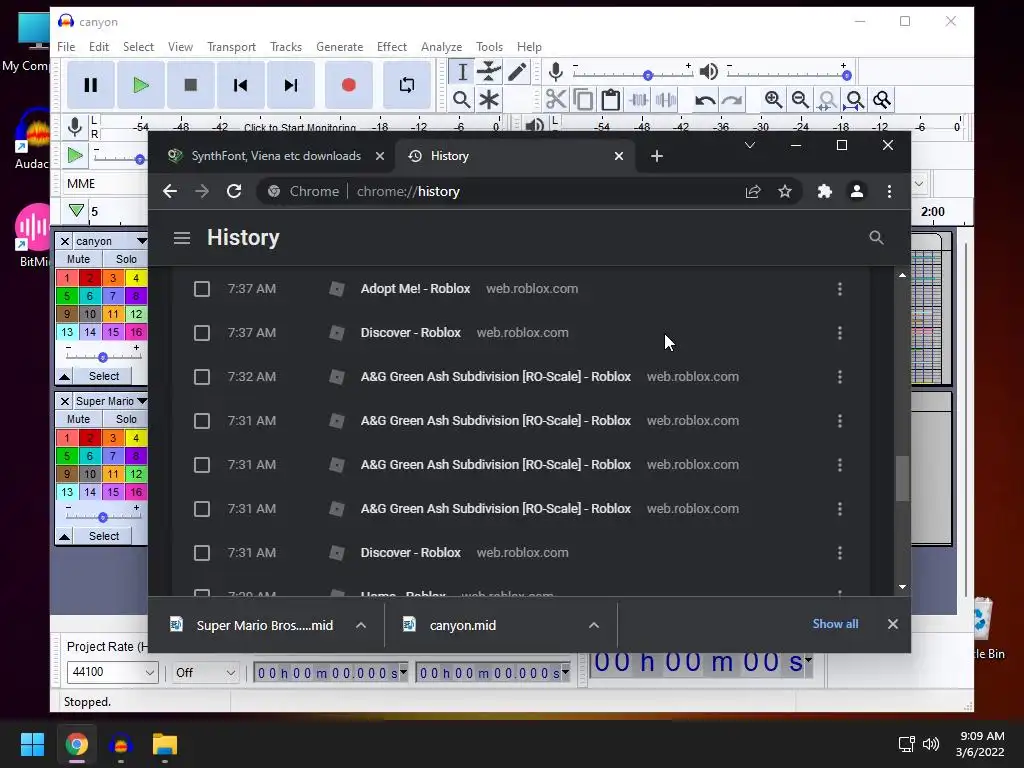The width and height of the screenshot is (1024, 768).
Task: Expand Super Mario Bros mid download options
Action: (x=360, y=626)
